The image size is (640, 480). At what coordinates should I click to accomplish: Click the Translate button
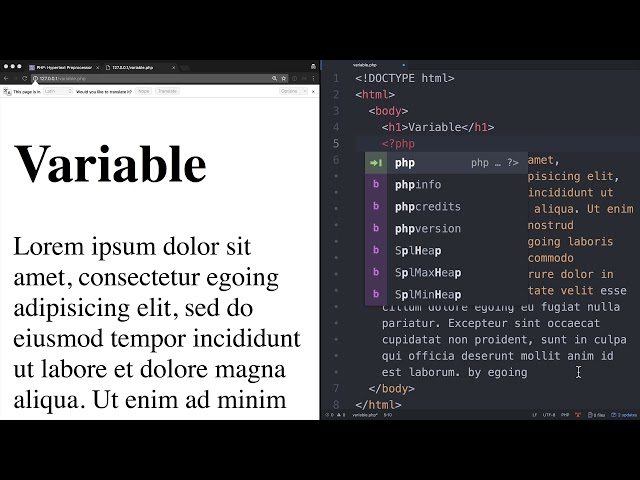coord(167,91)
